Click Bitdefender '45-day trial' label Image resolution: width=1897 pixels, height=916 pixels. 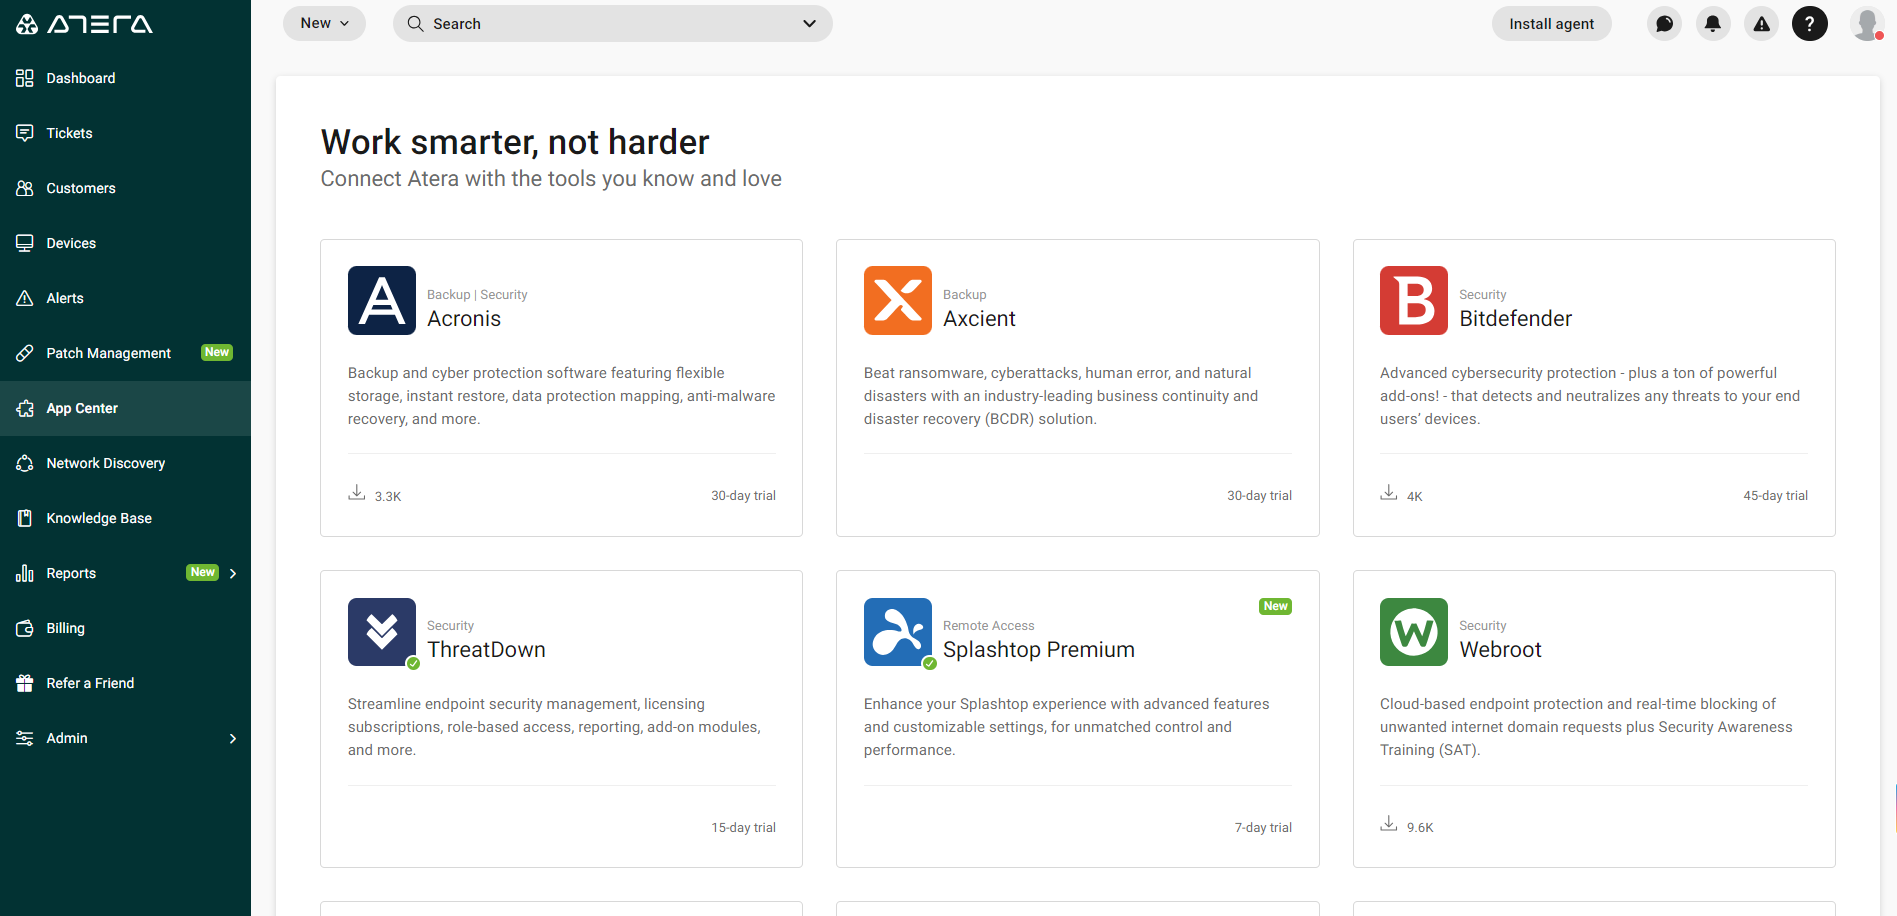[1775, 496]
